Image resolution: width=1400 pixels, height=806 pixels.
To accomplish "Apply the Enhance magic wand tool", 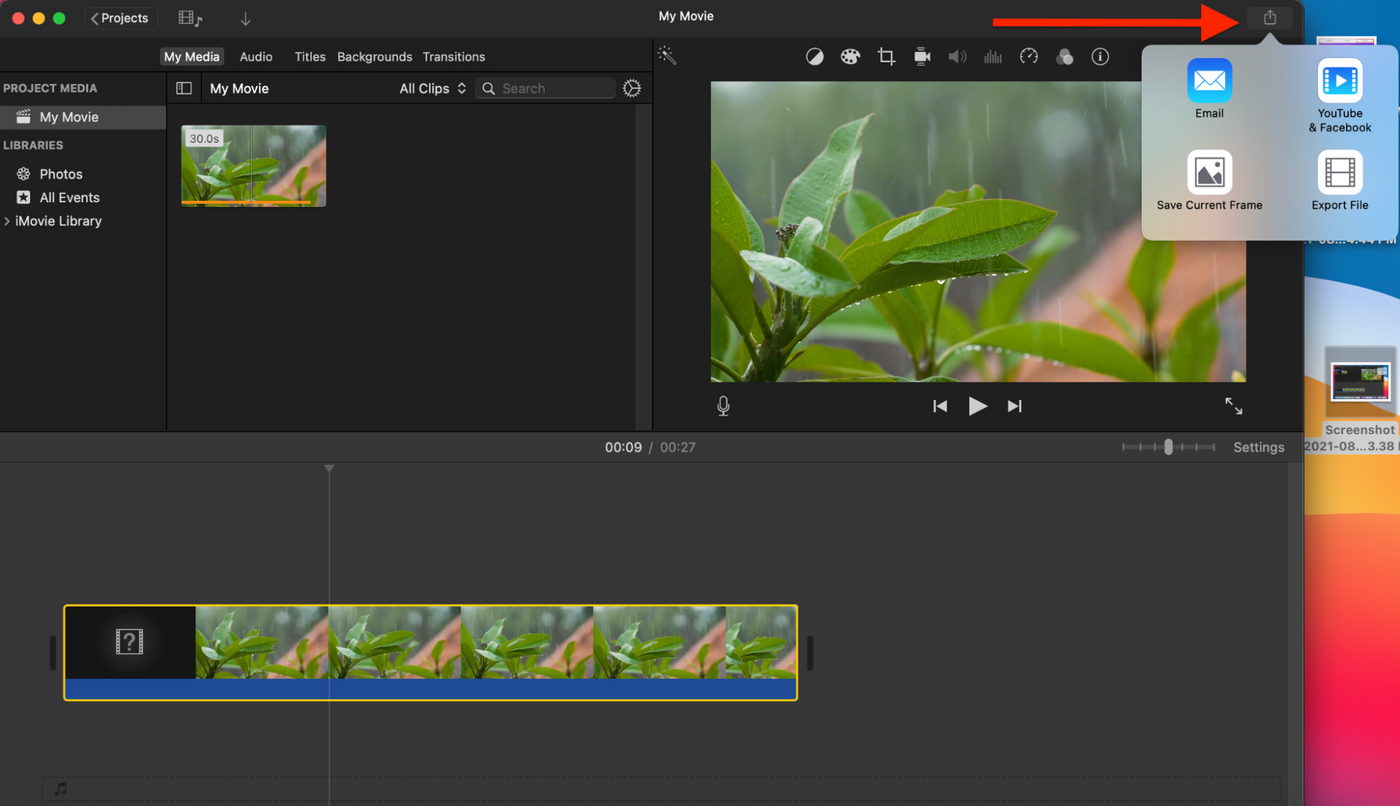I will (x=667, y=56).
